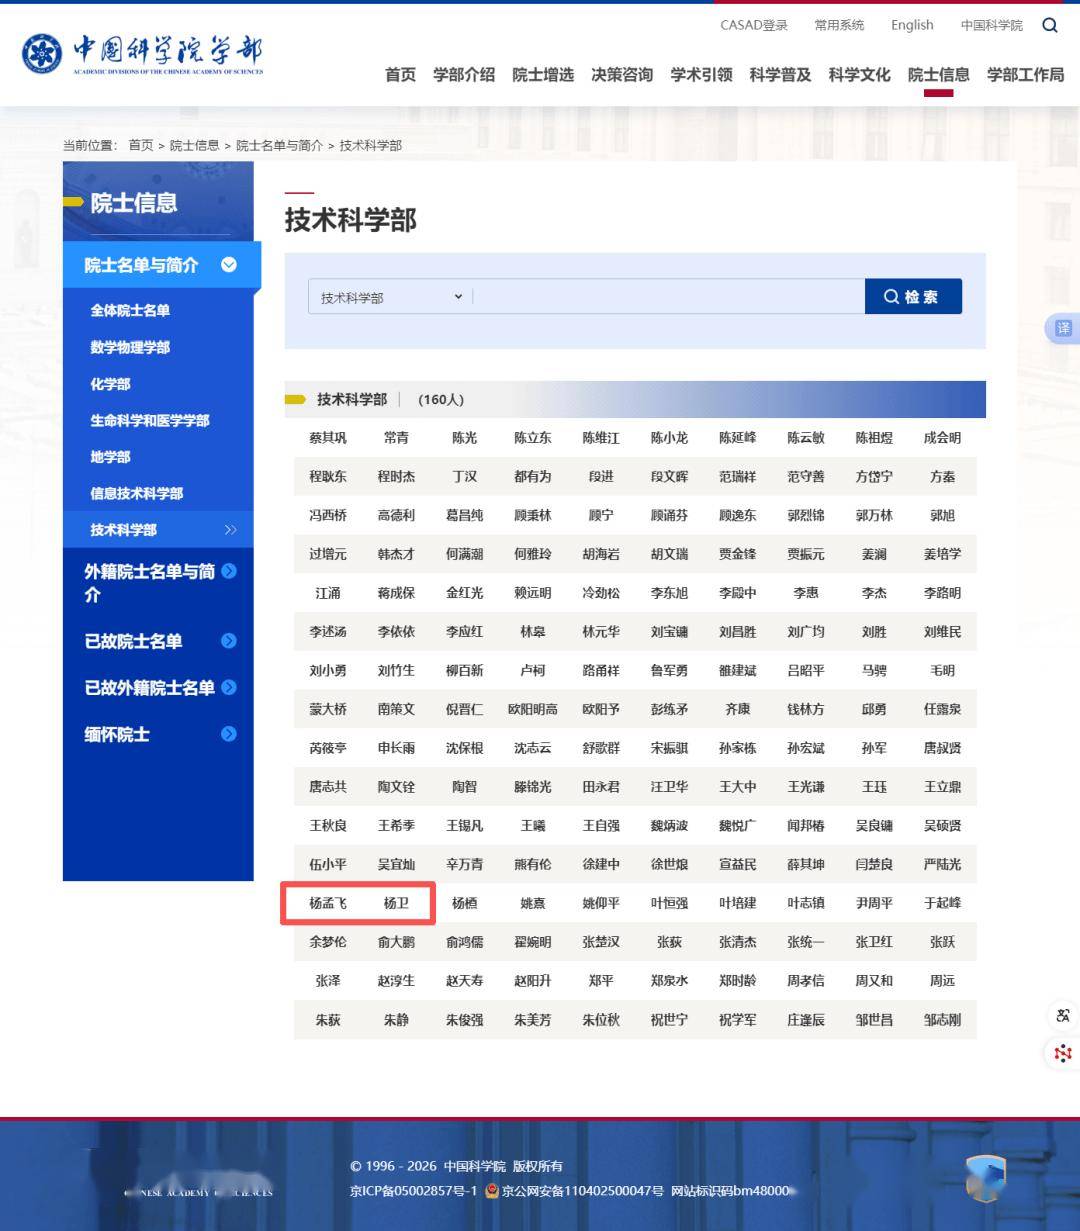Expand arrow next to 外籍院士名单与简介
The height and width of the screenshot is (1231, 1080).
click(229, 571)
